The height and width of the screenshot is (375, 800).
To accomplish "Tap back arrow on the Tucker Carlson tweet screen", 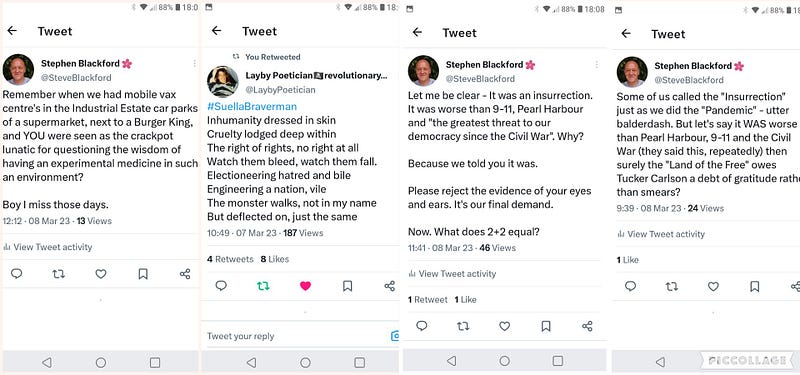I will 626,34.
